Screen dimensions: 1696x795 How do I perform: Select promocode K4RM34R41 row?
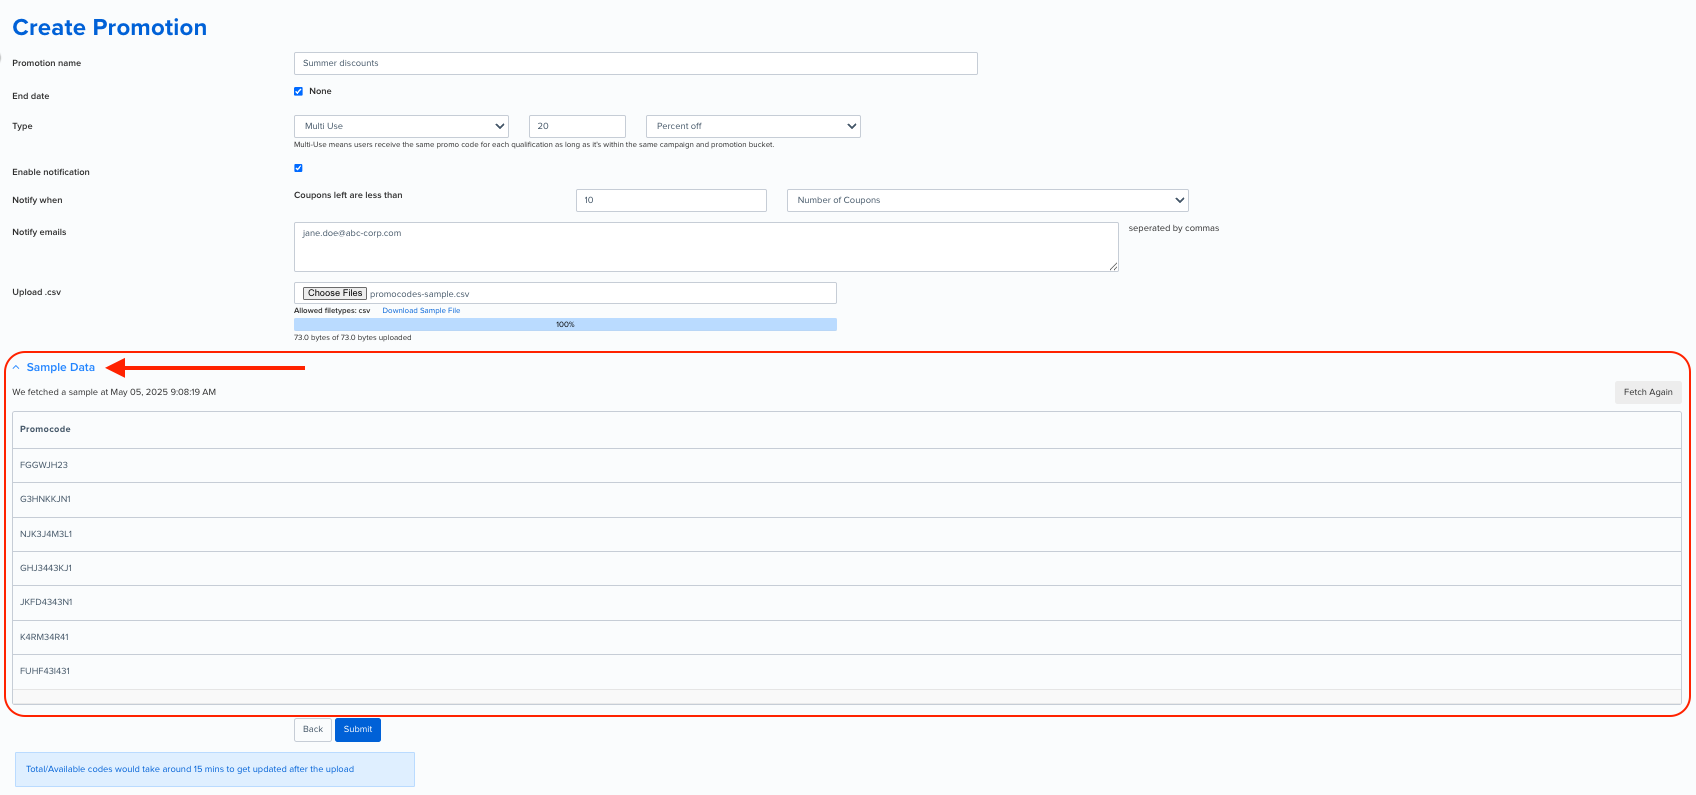click(847, 637)
